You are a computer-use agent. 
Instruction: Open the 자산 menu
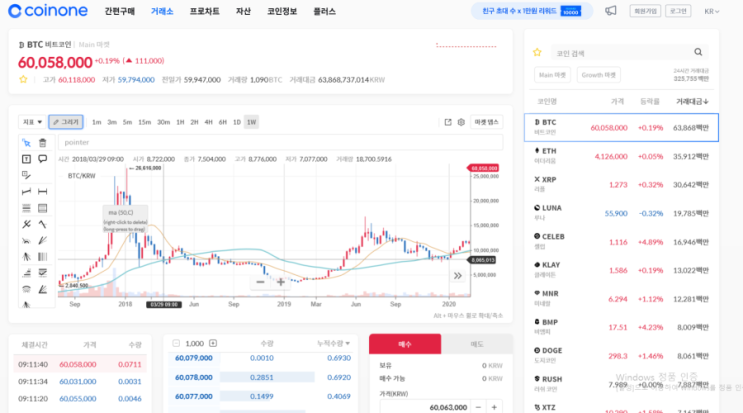[243, 11]
